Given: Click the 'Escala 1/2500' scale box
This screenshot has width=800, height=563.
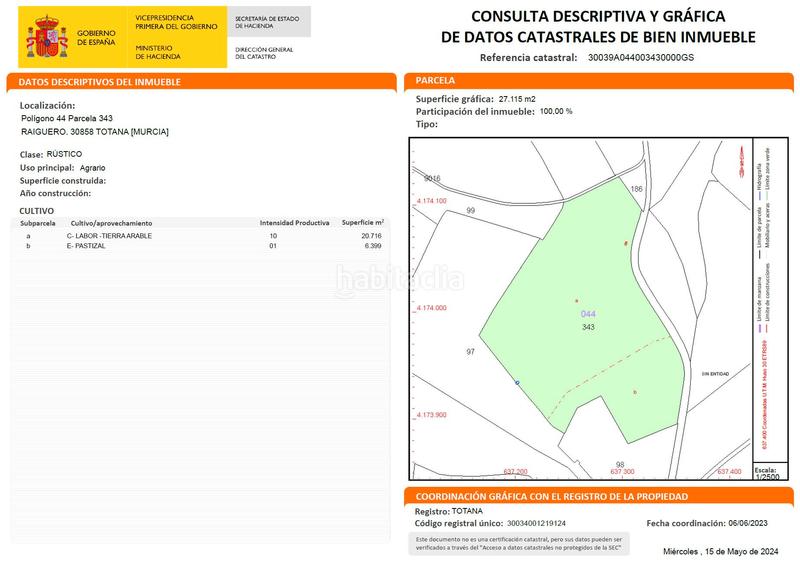Looking at the screenshot, I should click(767, 473).
